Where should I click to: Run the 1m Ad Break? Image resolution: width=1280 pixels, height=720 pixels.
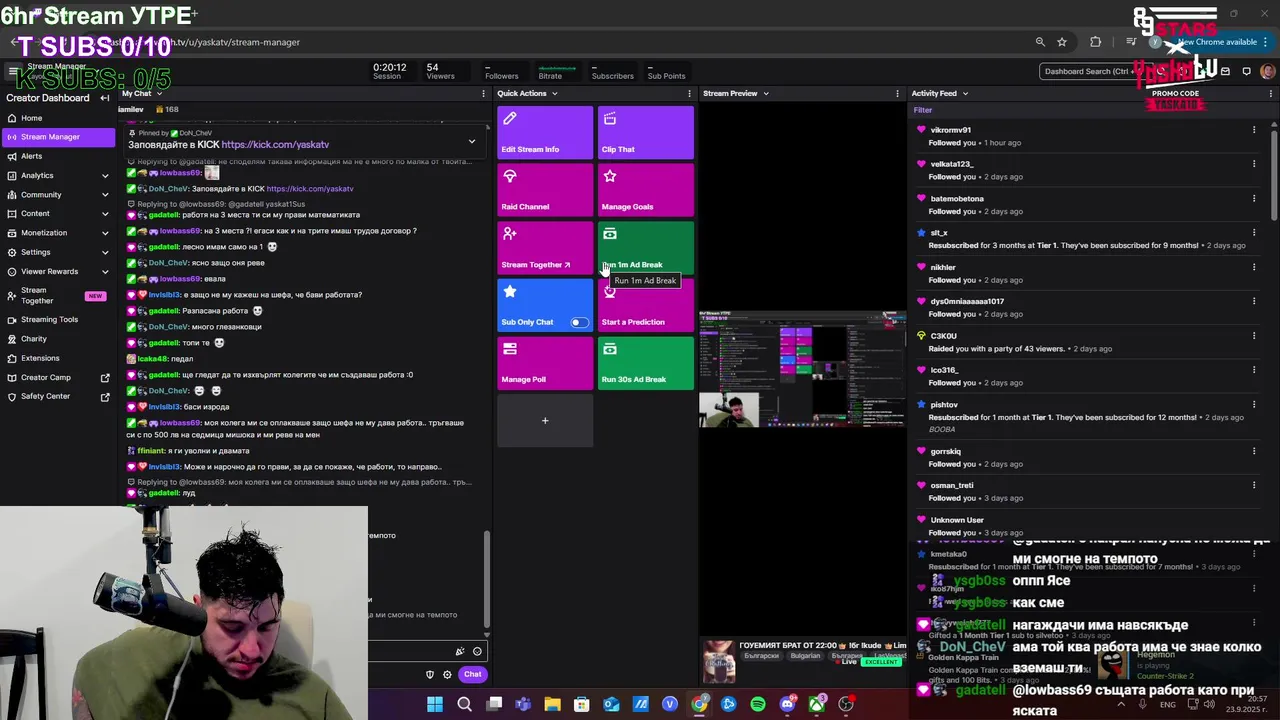[646, 248]
